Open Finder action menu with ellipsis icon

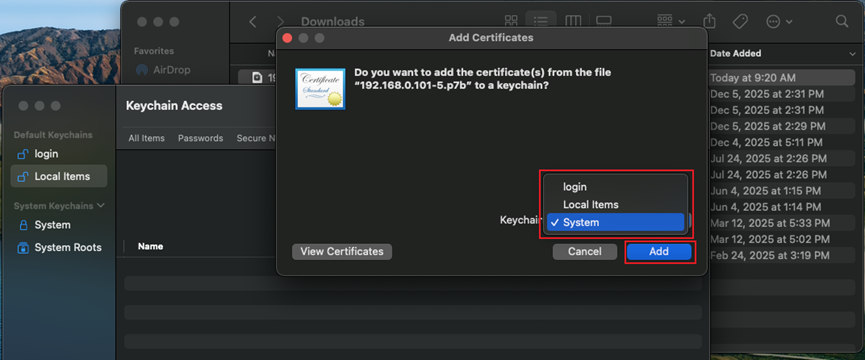click(x=779, y=22)
